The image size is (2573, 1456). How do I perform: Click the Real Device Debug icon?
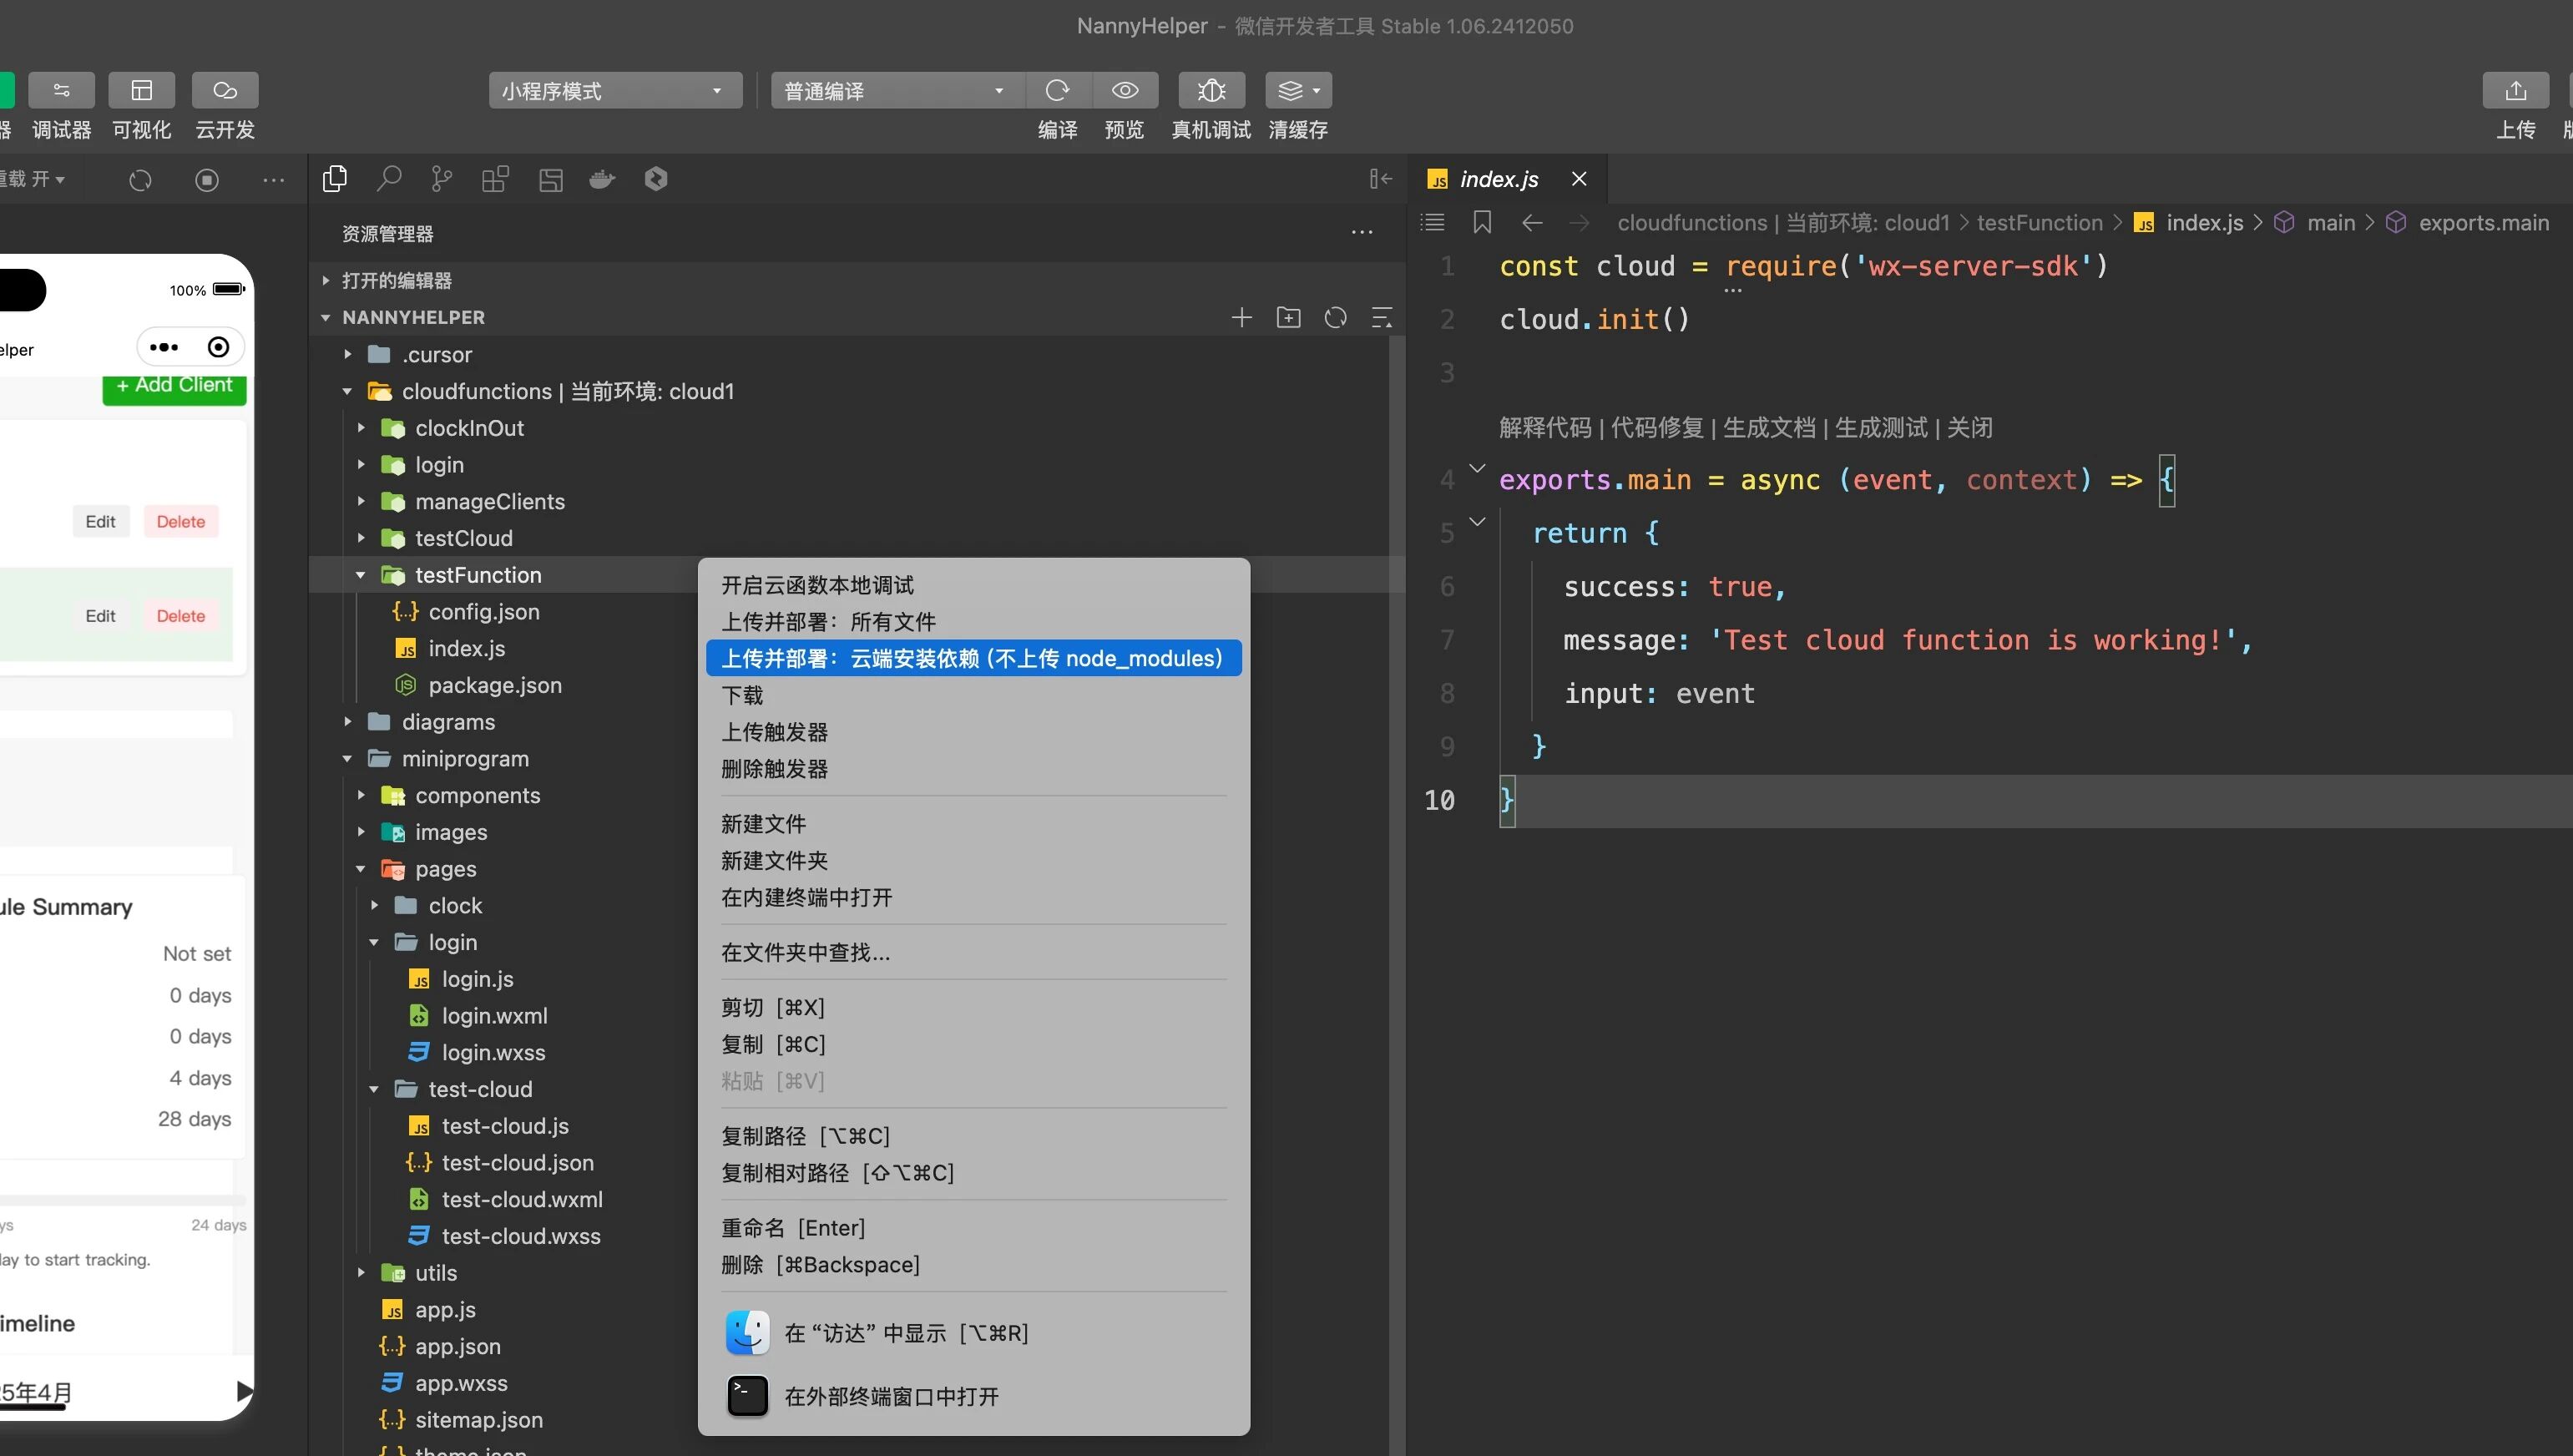coord(1211,91)
